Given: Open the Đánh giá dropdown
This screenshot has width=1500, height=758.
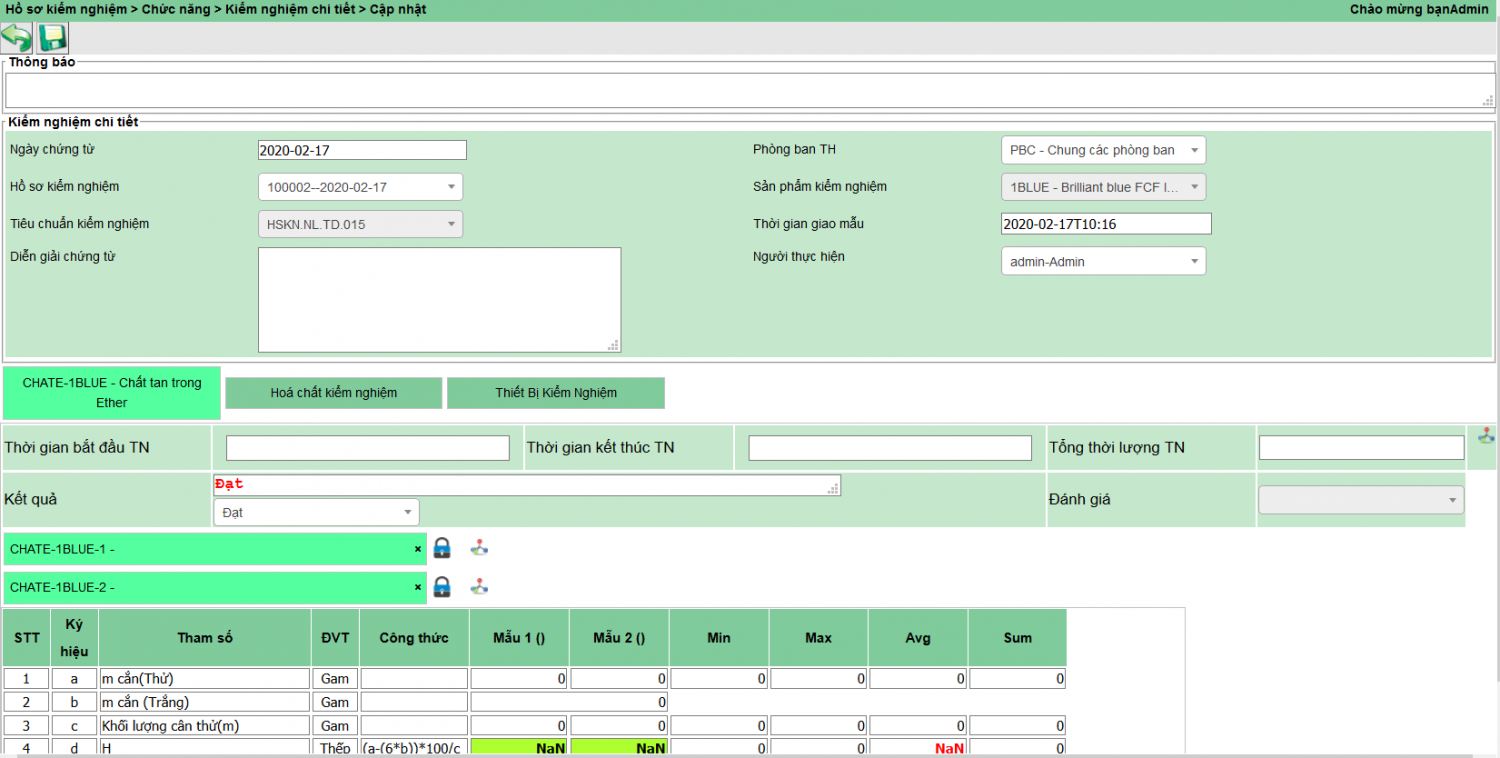Looking at the screenshot, I should click(x=1361, y=499).
